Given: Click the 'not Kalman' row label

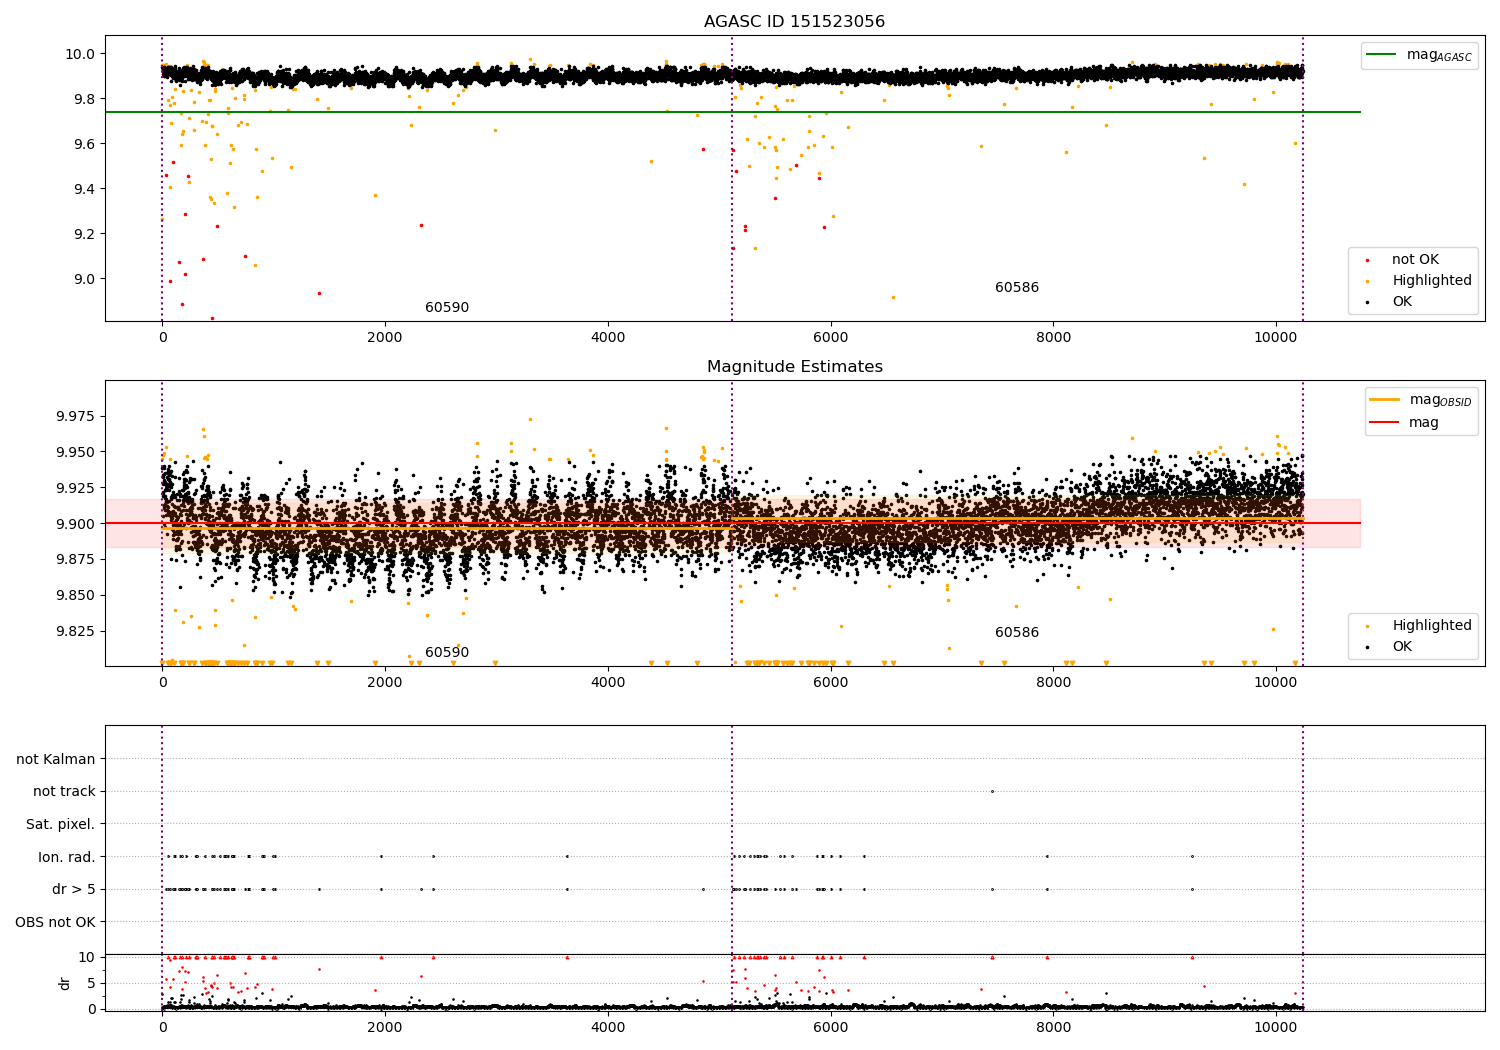Looking at the screenshot, I should pos(56,759).
